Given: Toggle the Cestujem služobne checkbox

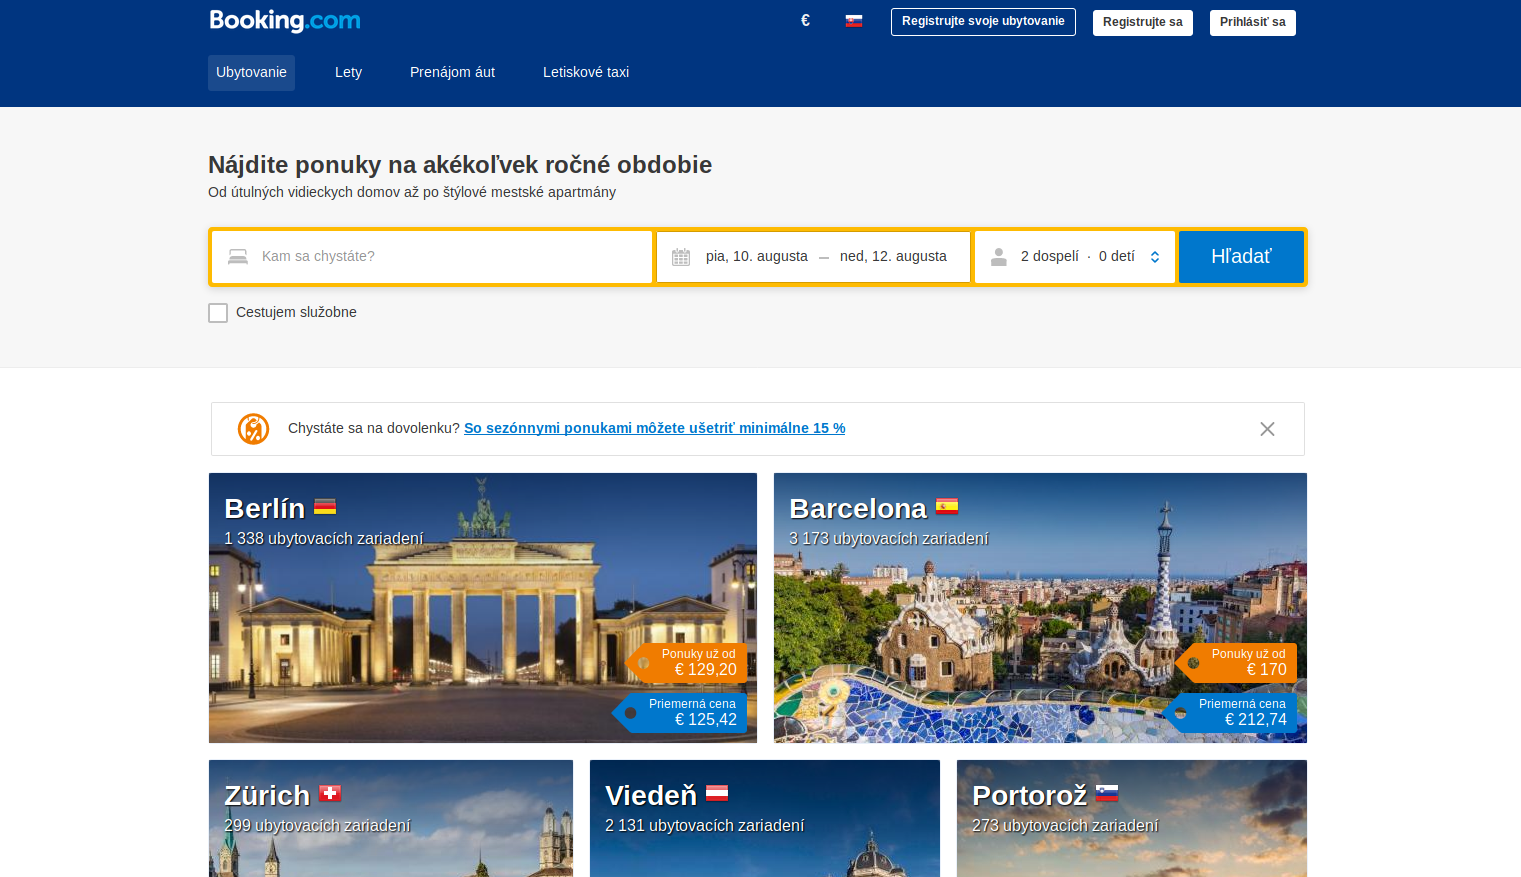Looking at the screenshot, I should pos(218,313).
